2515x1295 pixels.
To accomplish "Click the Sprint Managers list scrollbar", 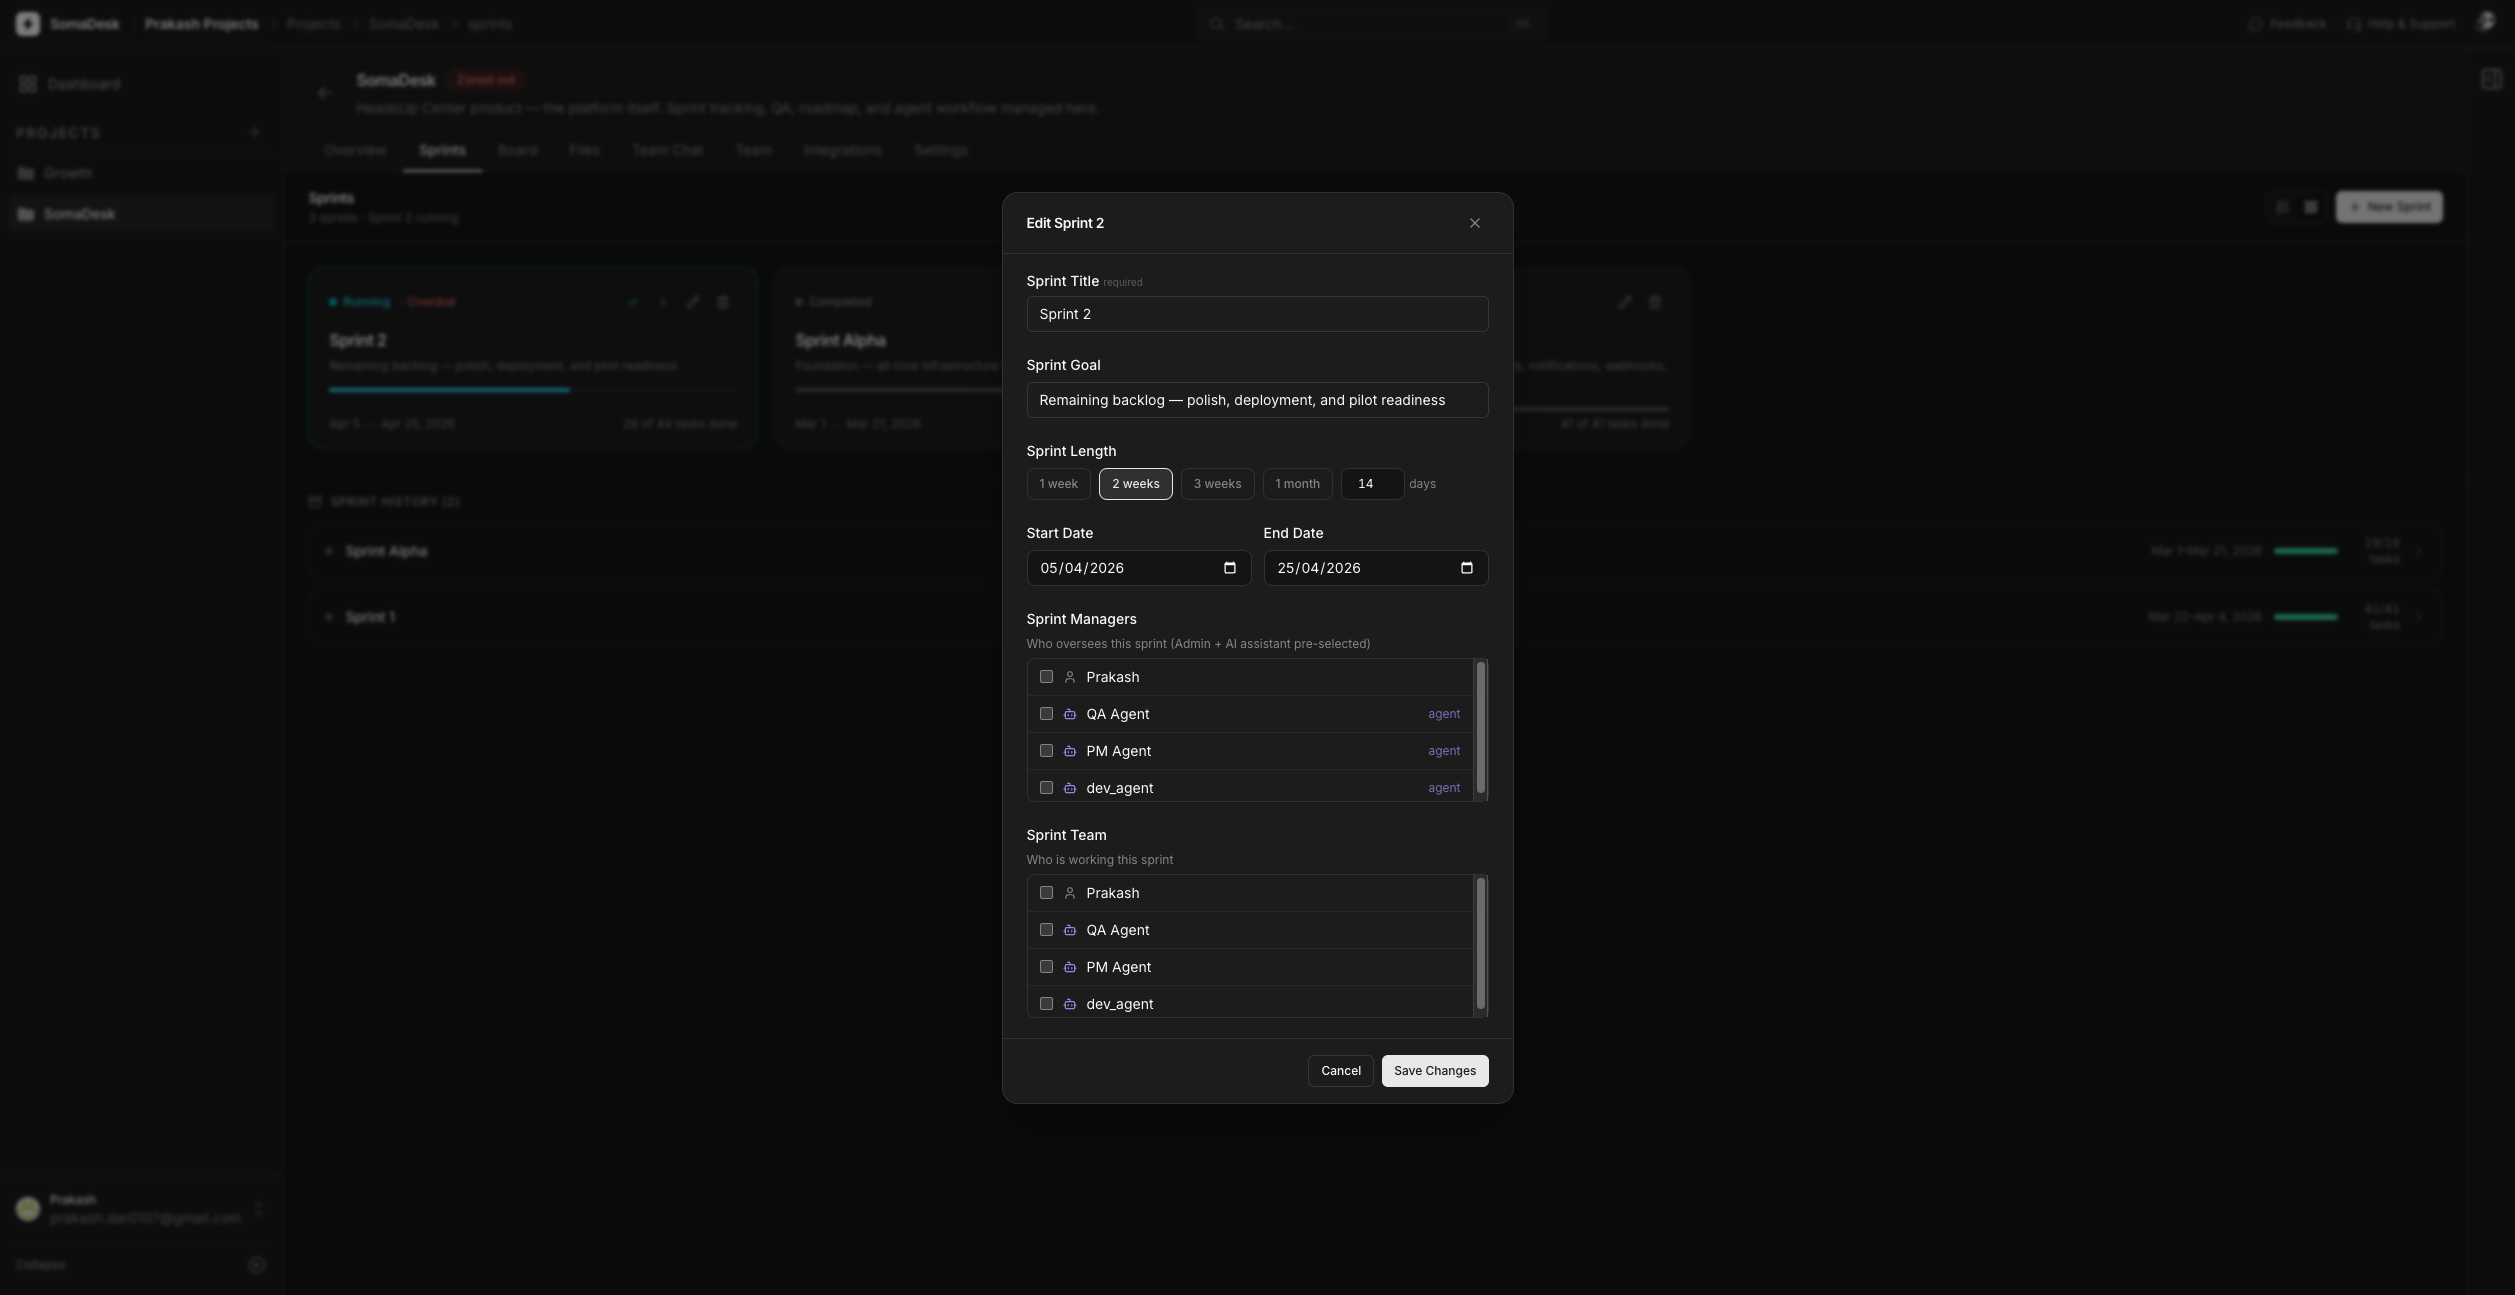I will point(1481,728).
